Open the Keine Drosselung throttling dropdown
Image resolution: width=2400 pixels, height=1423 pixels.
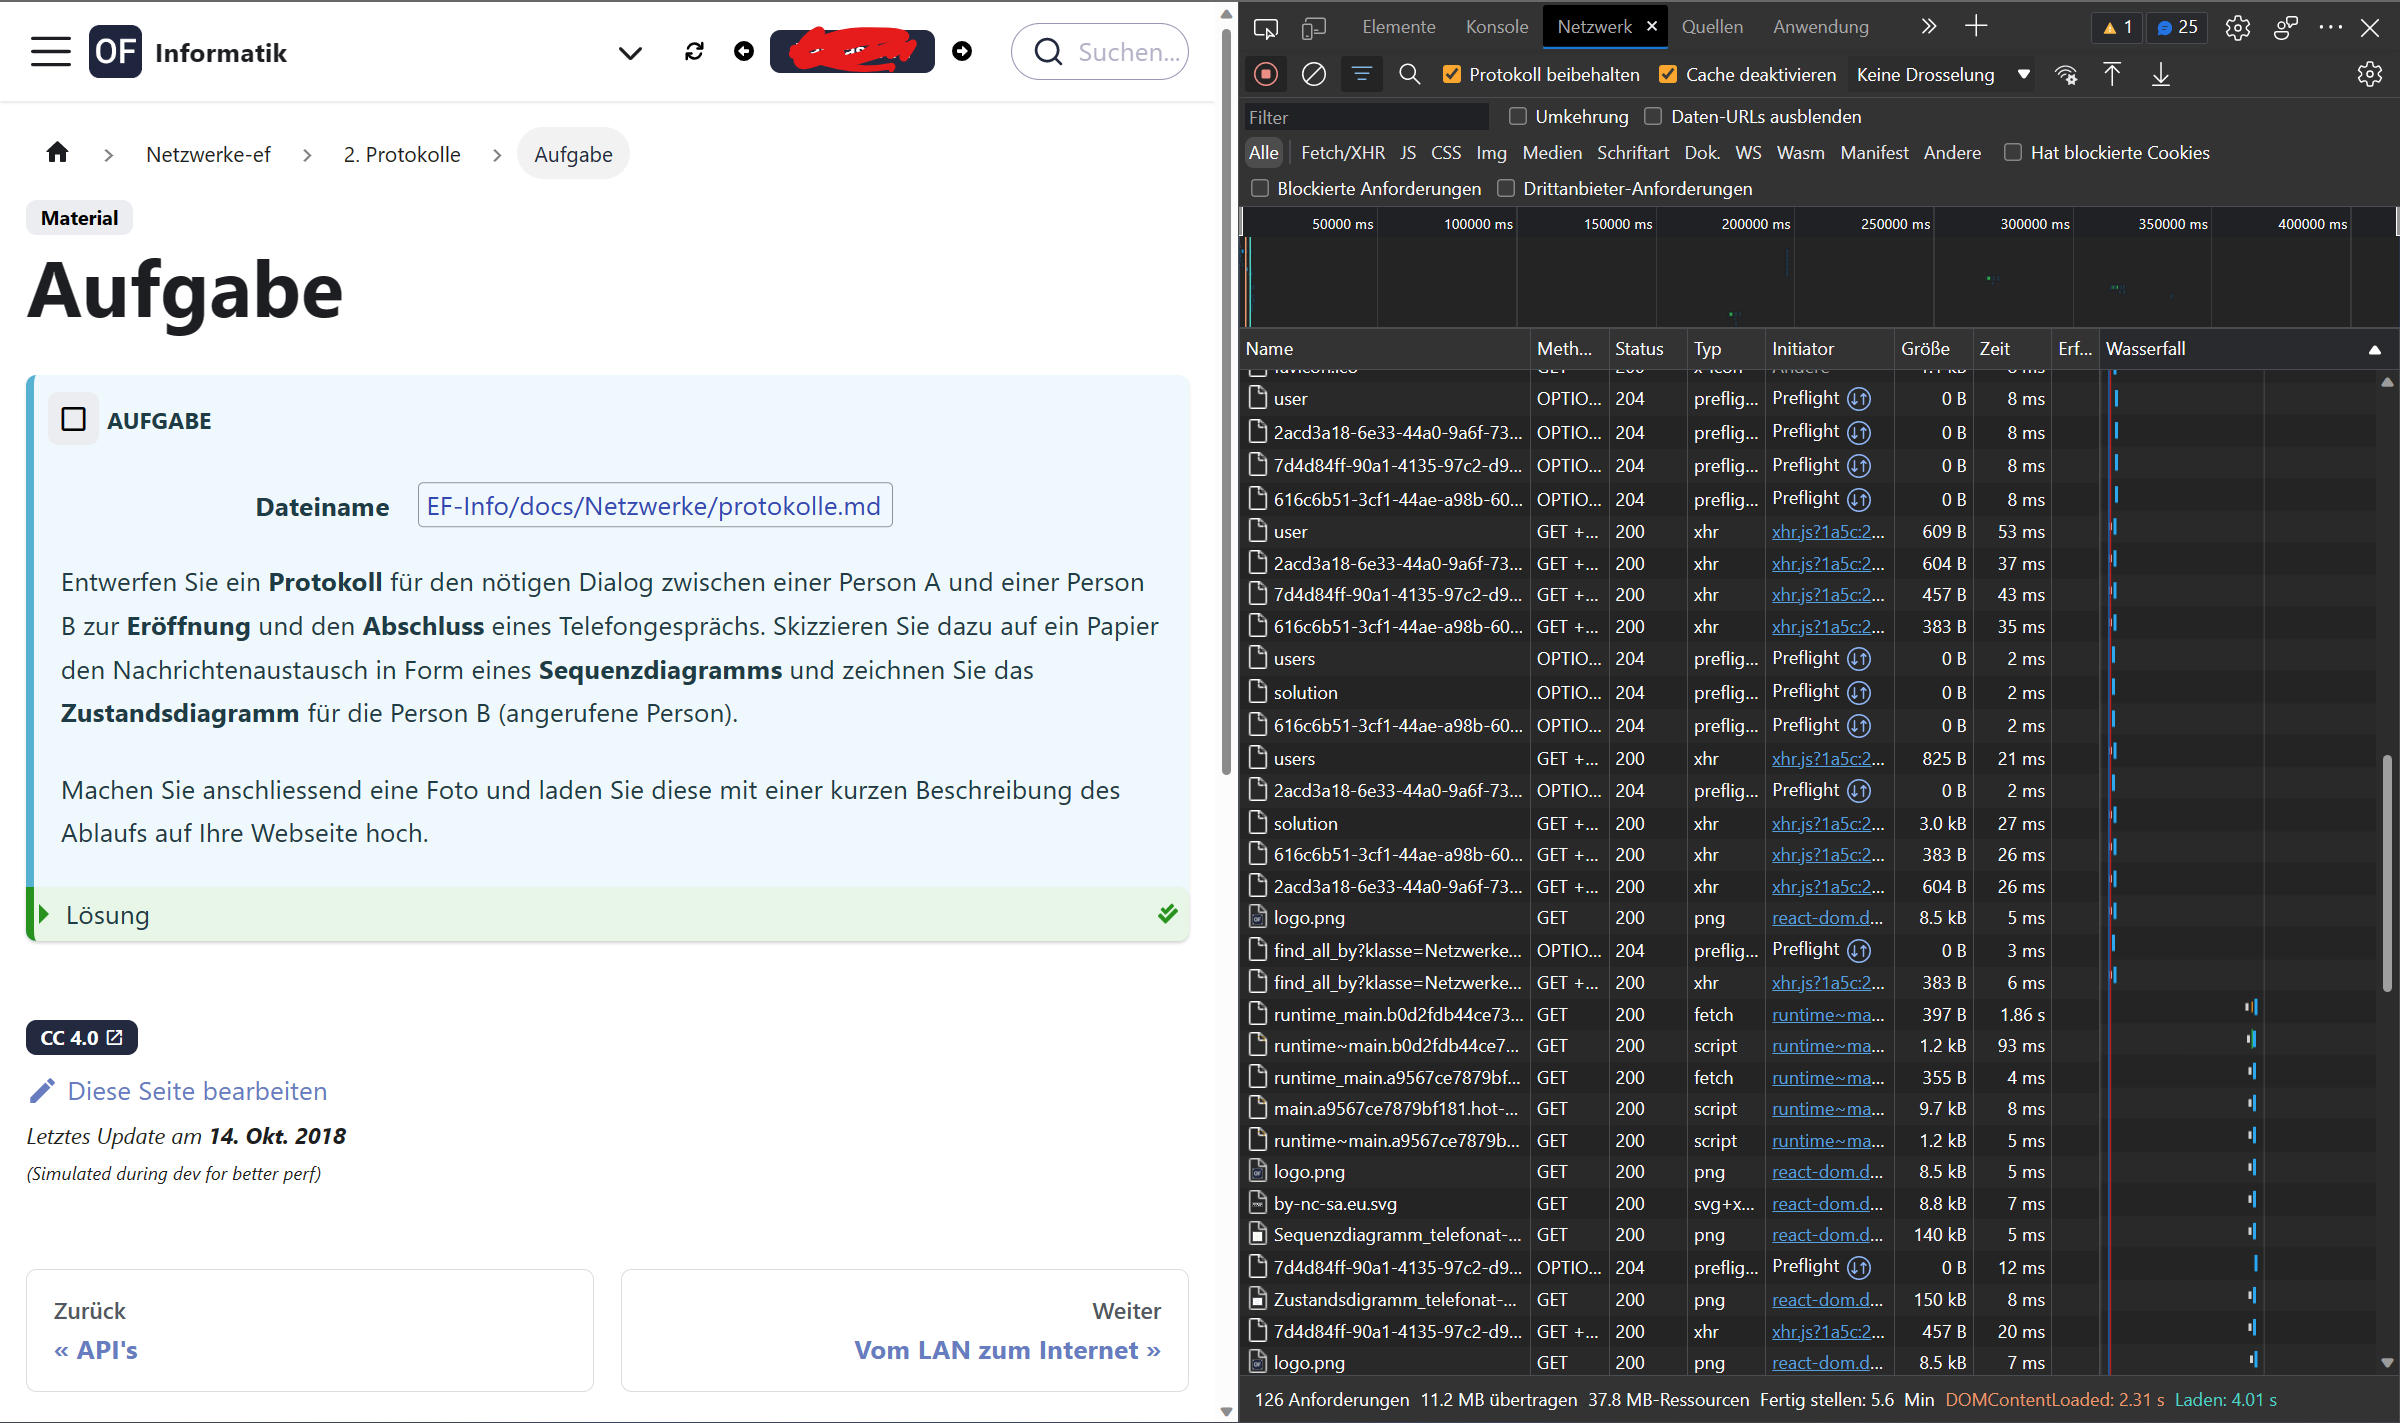point(1943,74)
